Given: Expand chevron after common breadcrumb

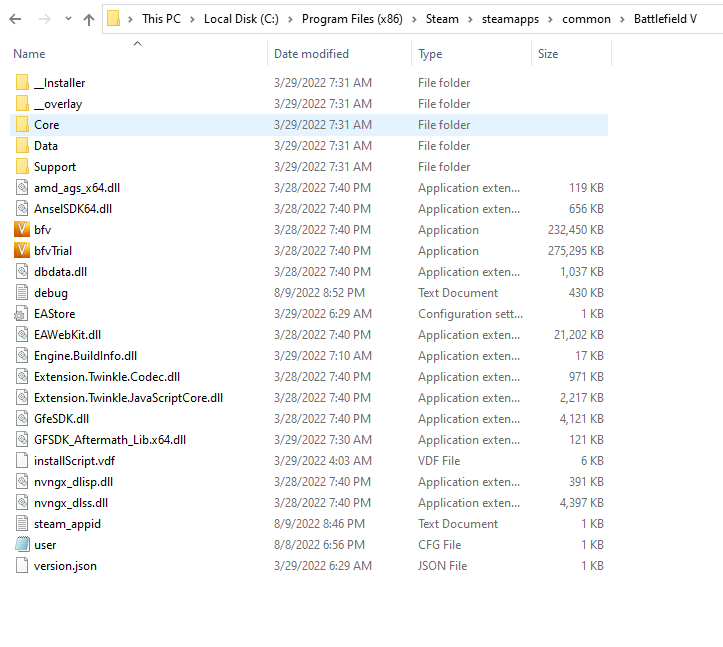Looking at the screenshot, I should click(x=622, y=19).
